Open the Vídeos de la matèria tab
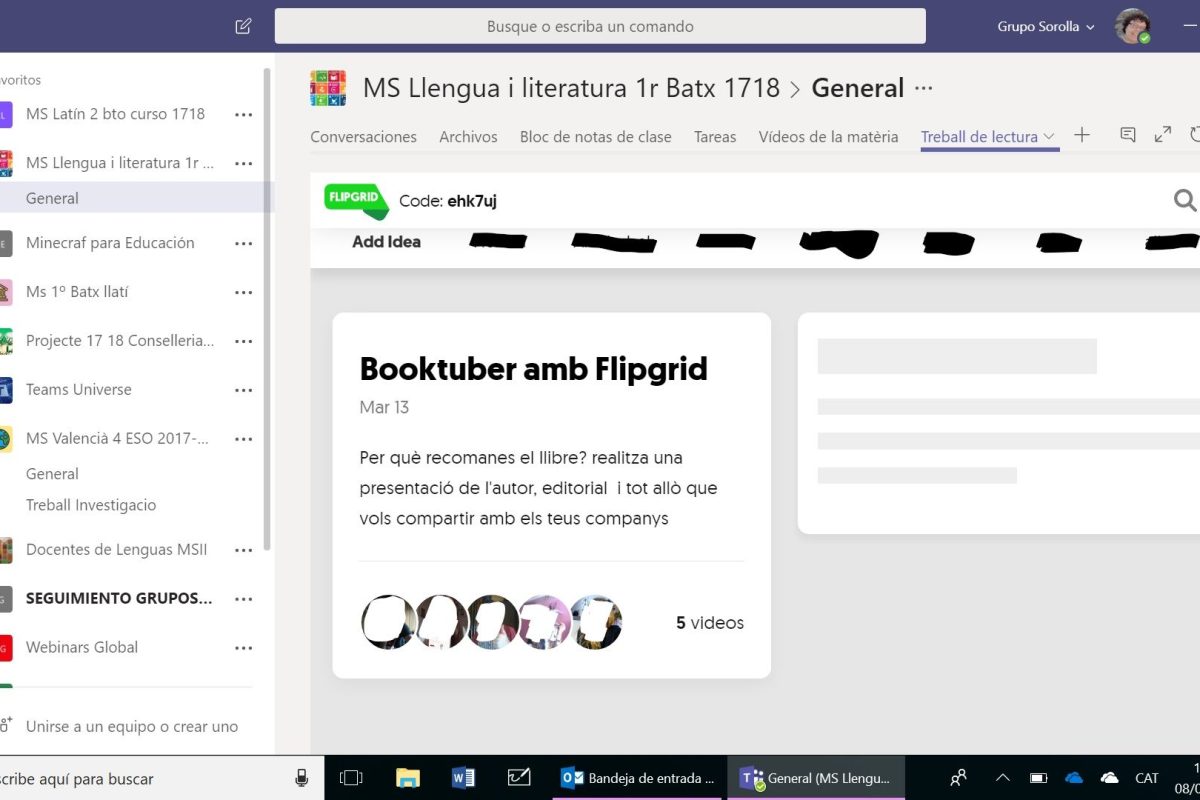Screen dimensions: 1200x800 tap(828, 137)
